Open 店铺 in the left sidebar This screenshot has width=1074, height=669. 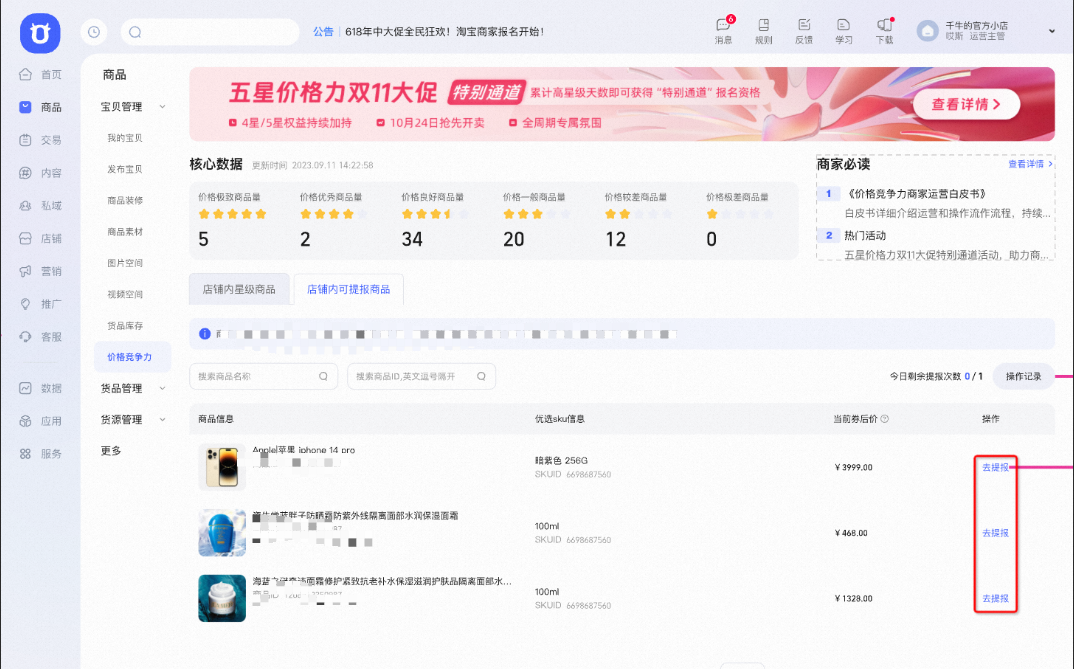pos(41,238)
